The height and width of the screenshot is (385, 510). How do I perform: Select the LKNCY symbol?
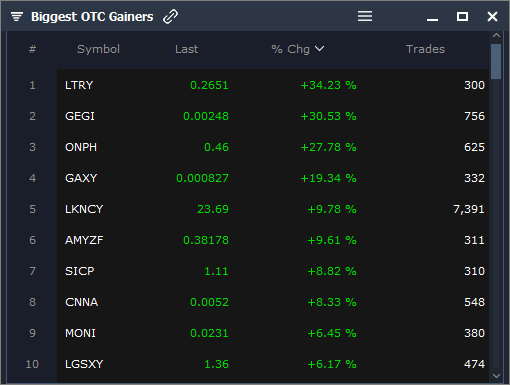click(x=84, y=209)
